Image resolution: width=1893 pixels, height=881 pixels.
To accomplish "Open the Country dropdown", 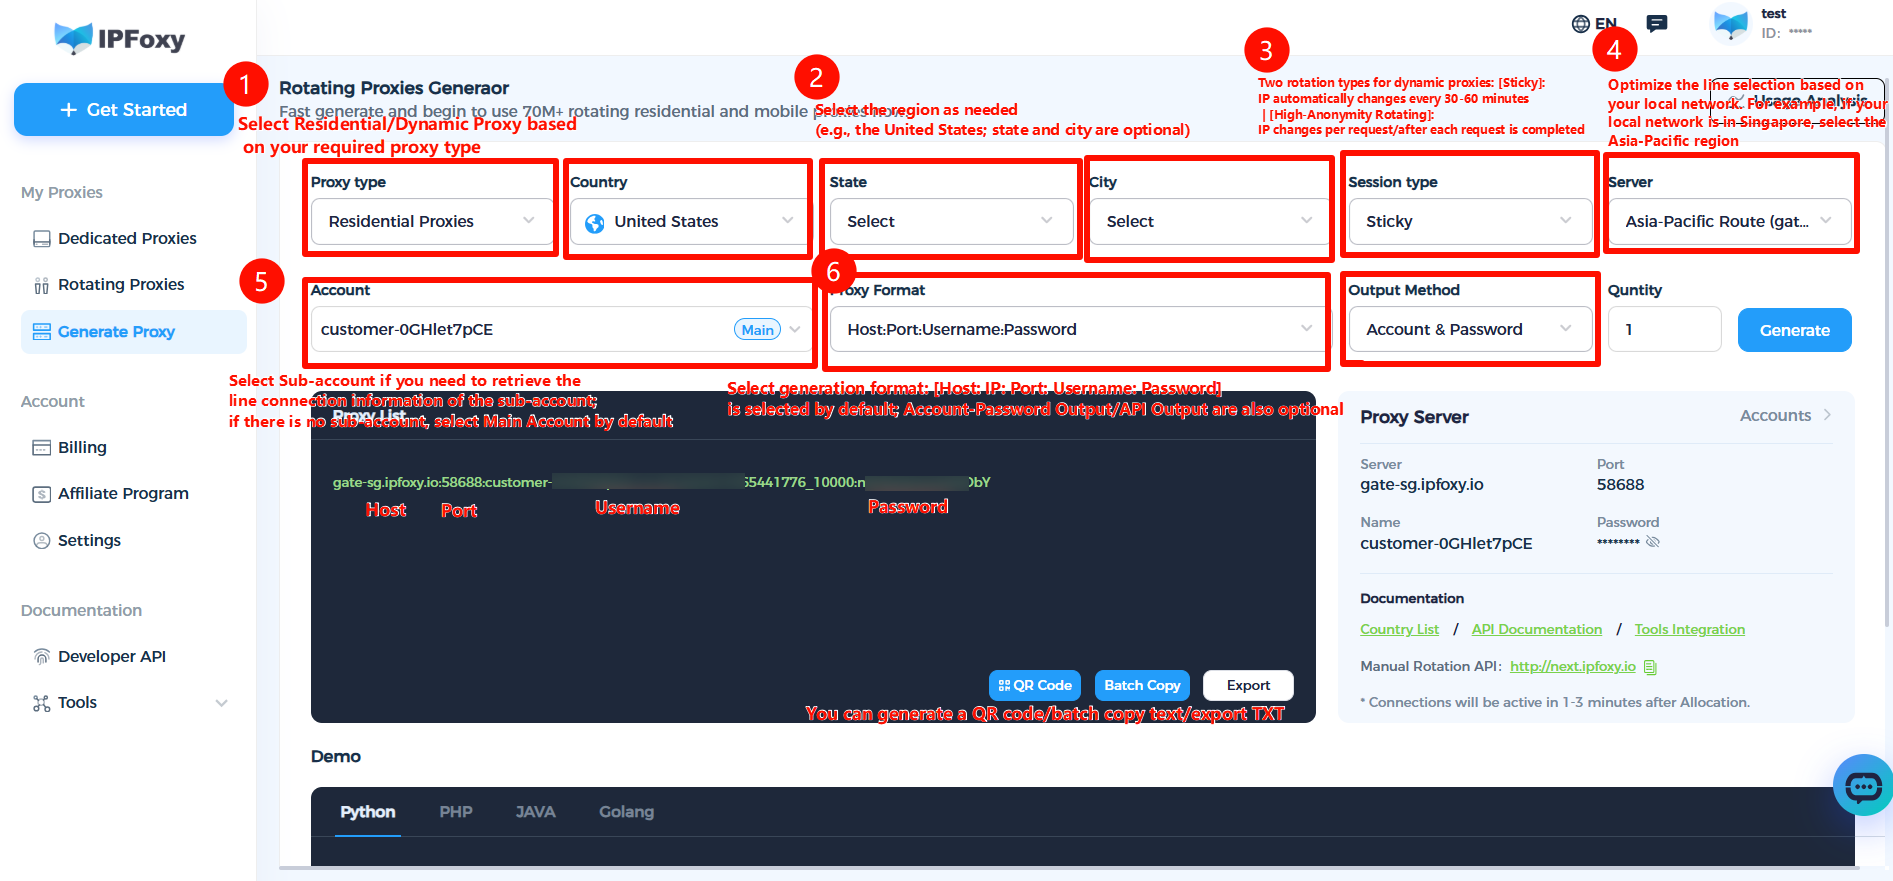I will [x=690, y=221].
